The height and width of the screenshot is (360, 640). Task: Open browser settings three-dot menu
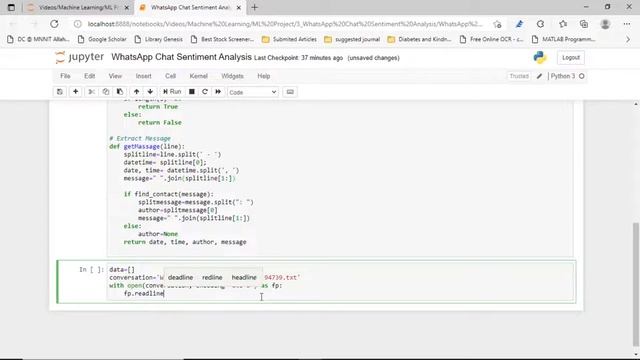click(x=627, y=24)
